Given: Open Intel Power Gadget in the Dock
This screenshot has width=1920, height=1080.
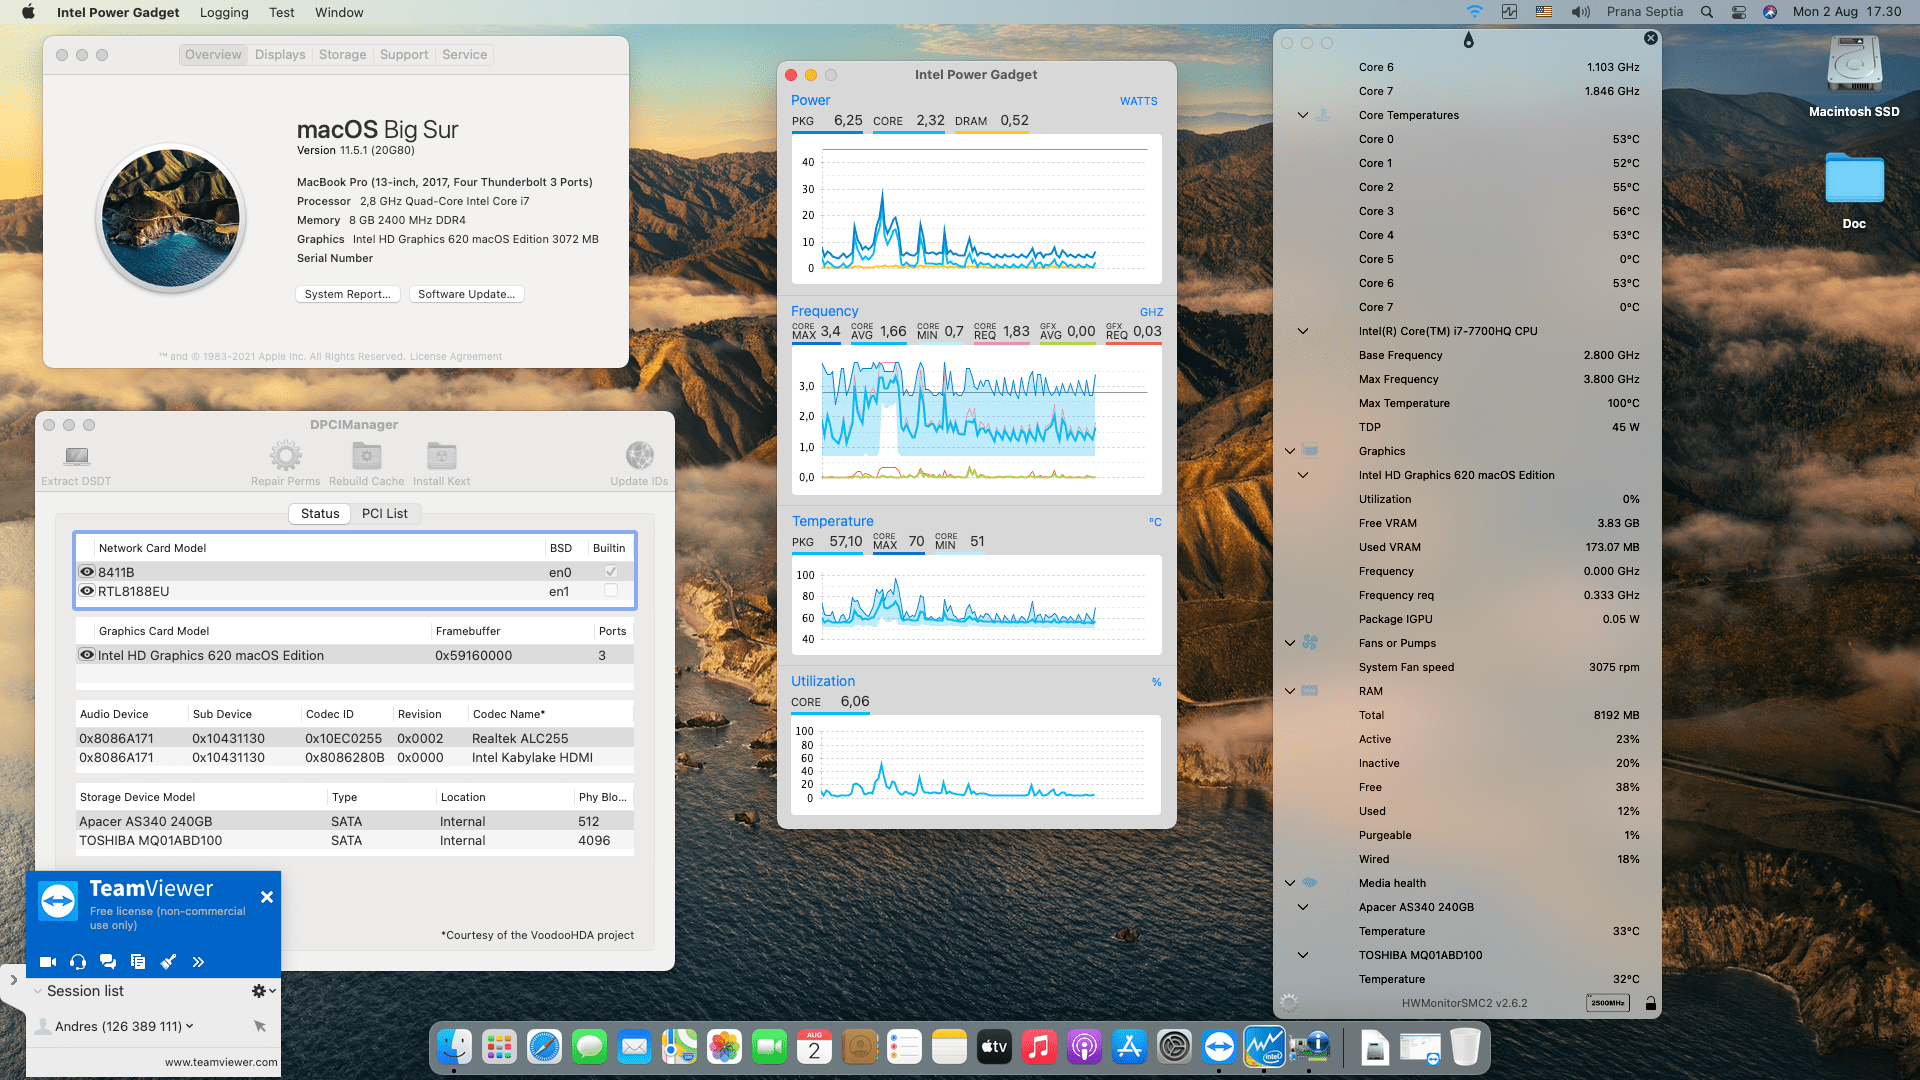Looking at the screenshot, I should click(1265, 1047).
